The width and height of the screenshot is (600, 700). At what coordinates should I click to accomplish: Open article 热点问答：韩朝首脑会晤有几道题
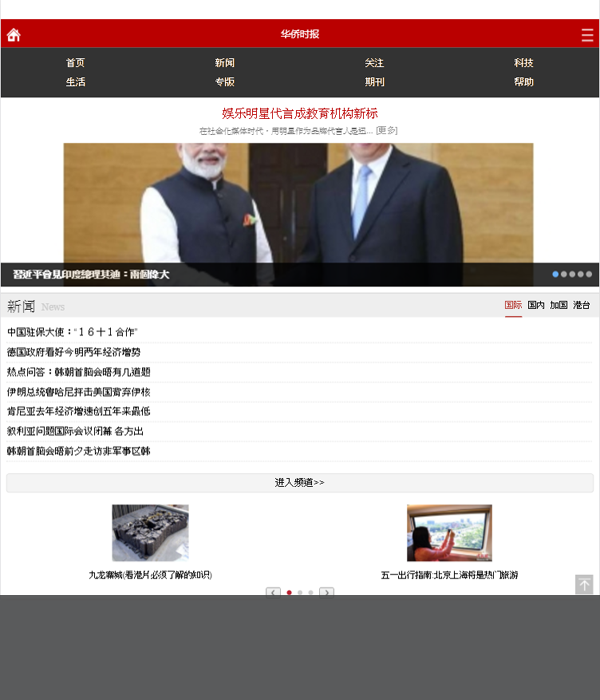[79, 372]
